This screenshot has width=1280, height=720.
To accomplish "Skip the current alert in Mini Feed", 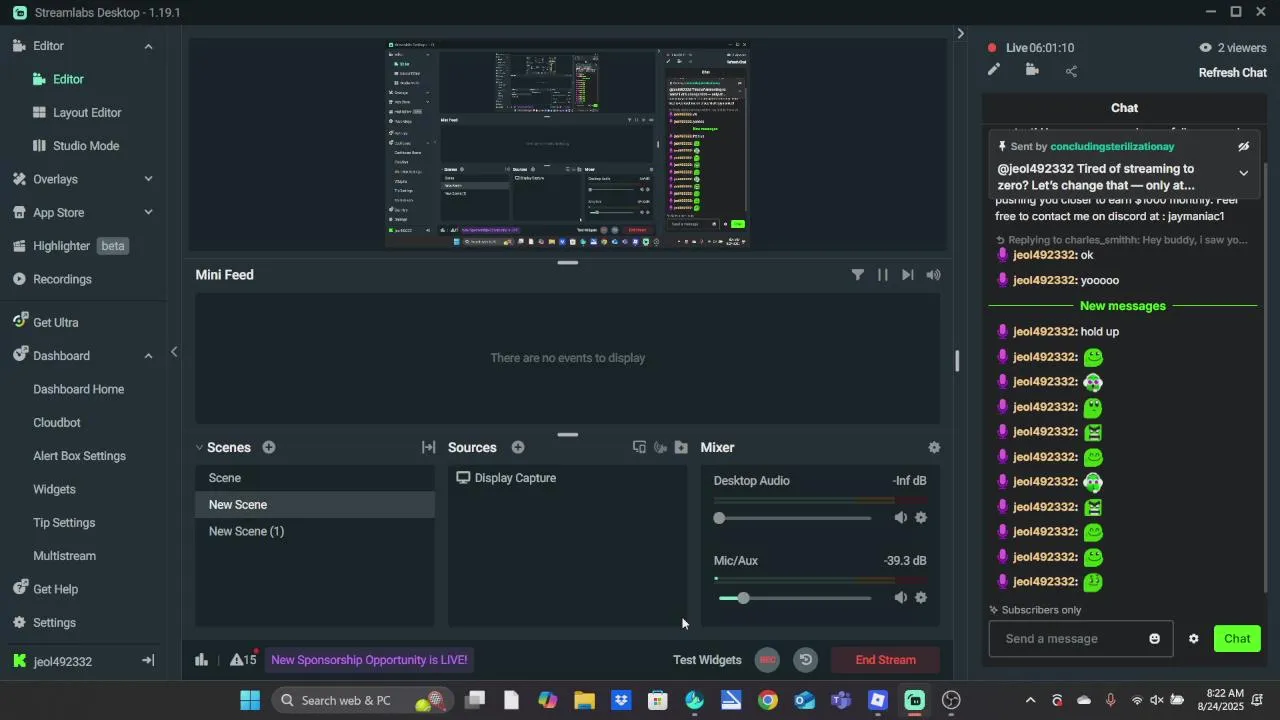I will coord(908,275).
